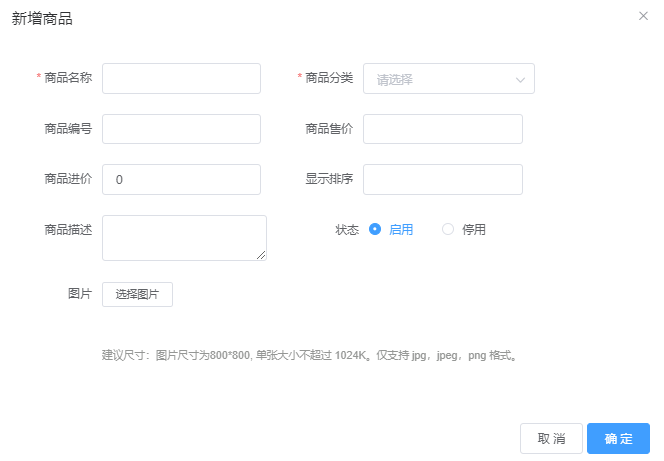This screenshot has height=461, width=664.
Task: Click the 商品分类 required field label
Action: (x=329, y=78)
